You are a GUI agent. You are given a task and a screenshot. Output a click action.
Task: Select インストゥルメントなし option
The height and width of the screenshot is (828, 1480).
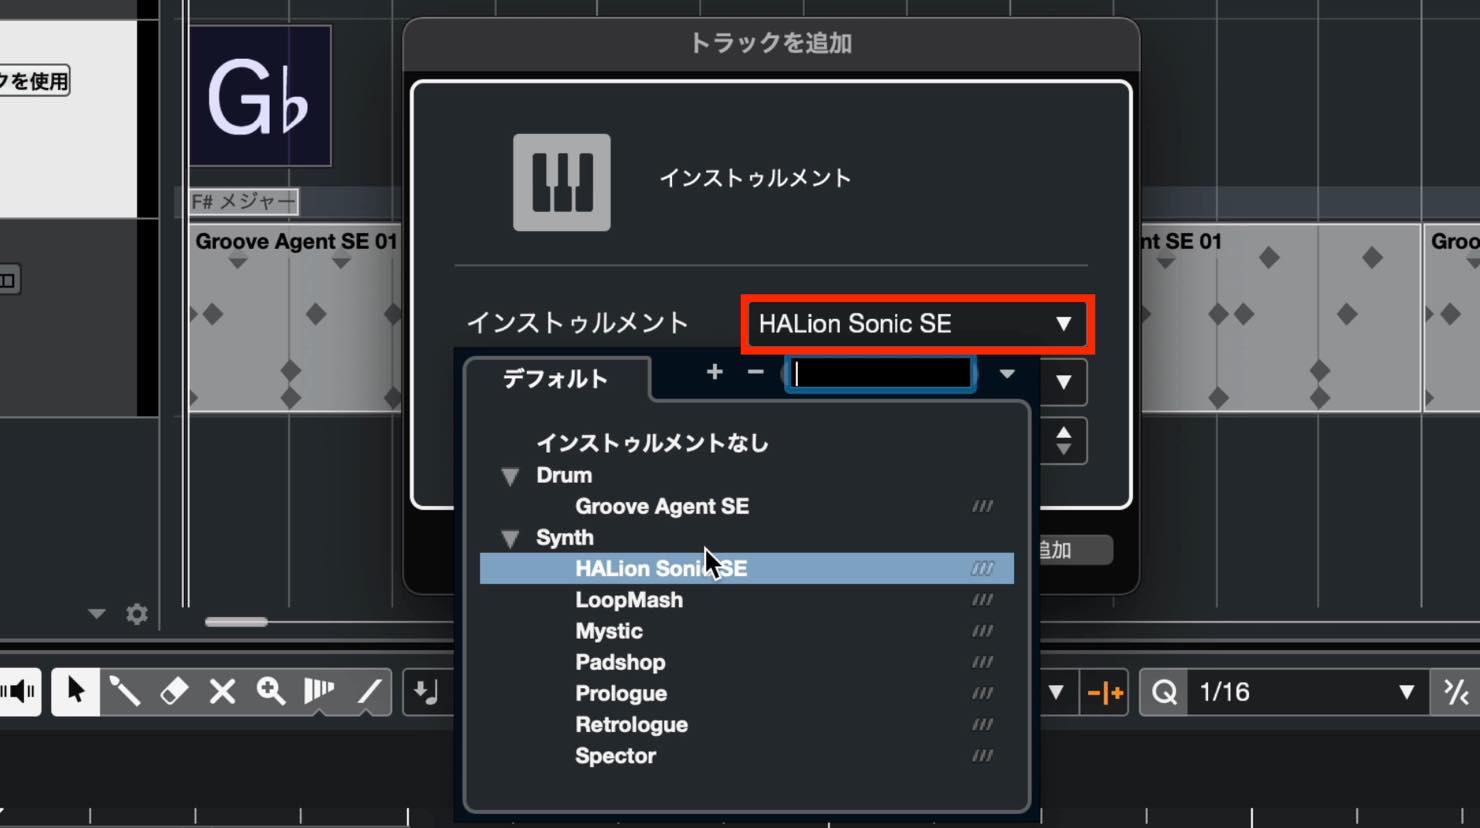point(652,443)
